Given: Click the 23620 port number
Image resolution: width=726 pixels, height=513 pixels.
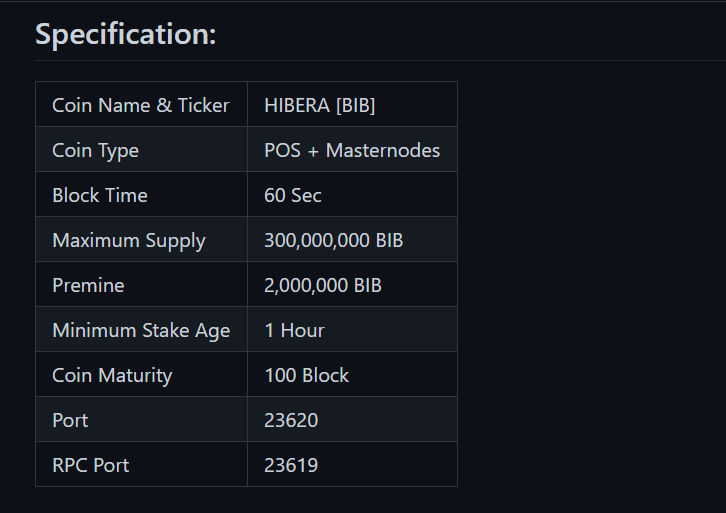Looking at the screenshot, I should pos(291,420).
